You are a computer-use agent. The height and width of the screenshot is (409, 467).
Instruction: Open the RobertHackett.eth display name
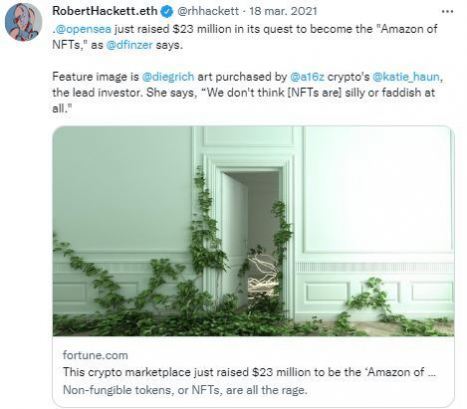click(105, 11)
